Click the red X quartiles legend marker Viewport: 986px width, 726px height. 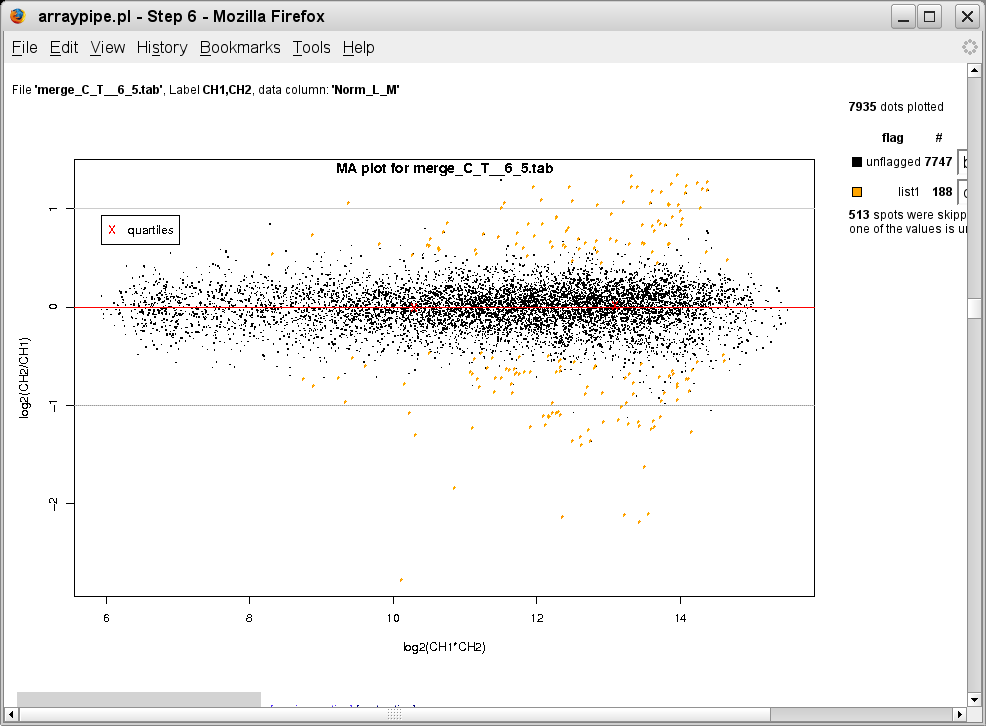(112, 230)
